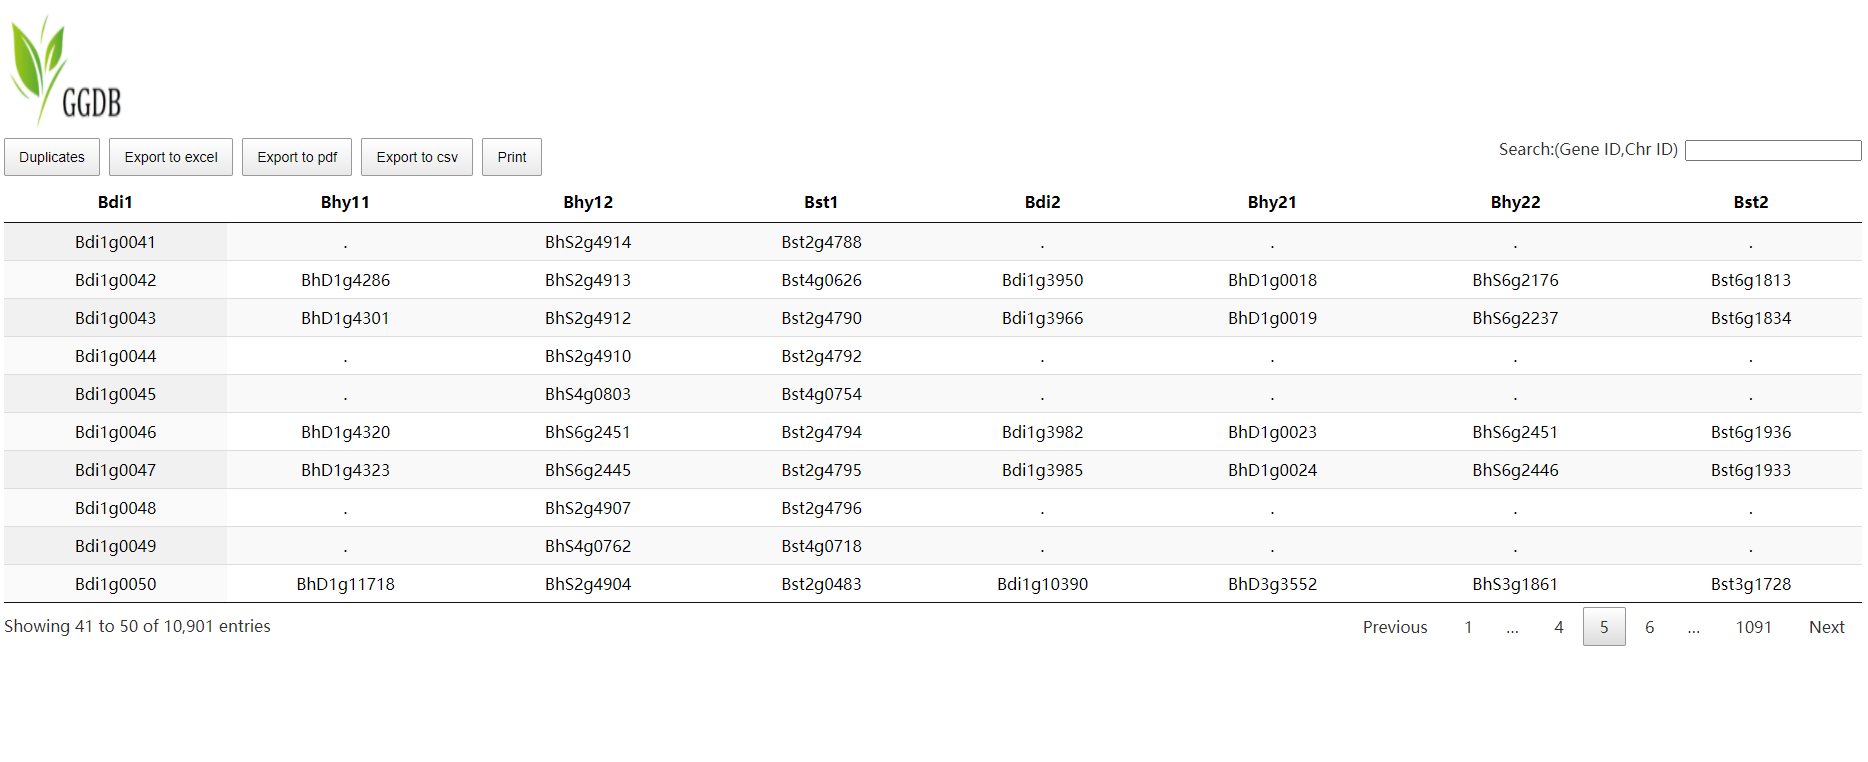Screen dimensions: 1868x762
Task: Sort by the Bdi1 column header
Action: click(115, 202)
